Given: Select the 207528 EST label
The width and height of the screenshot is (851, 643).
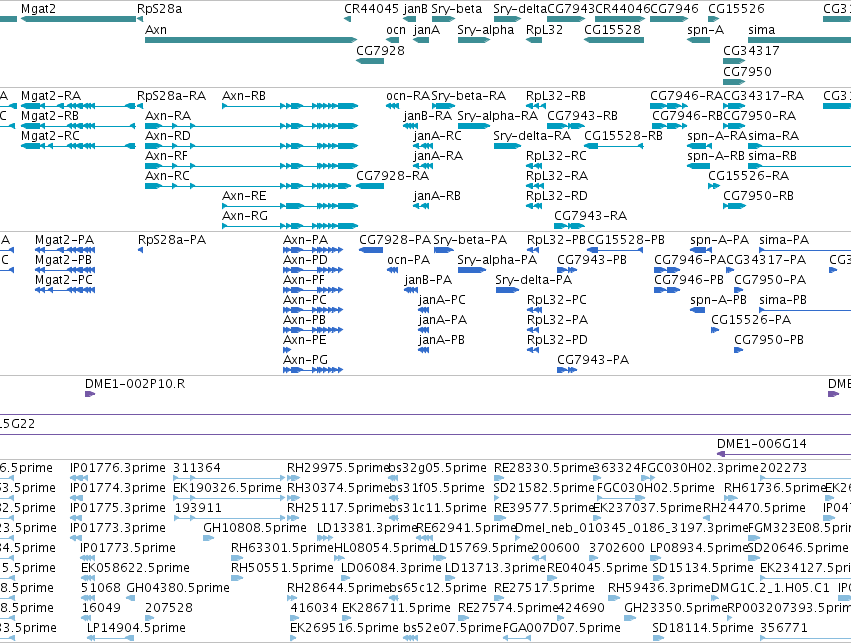Looking at the screenshot, I should pyautogui.click(x=169, y=608).
